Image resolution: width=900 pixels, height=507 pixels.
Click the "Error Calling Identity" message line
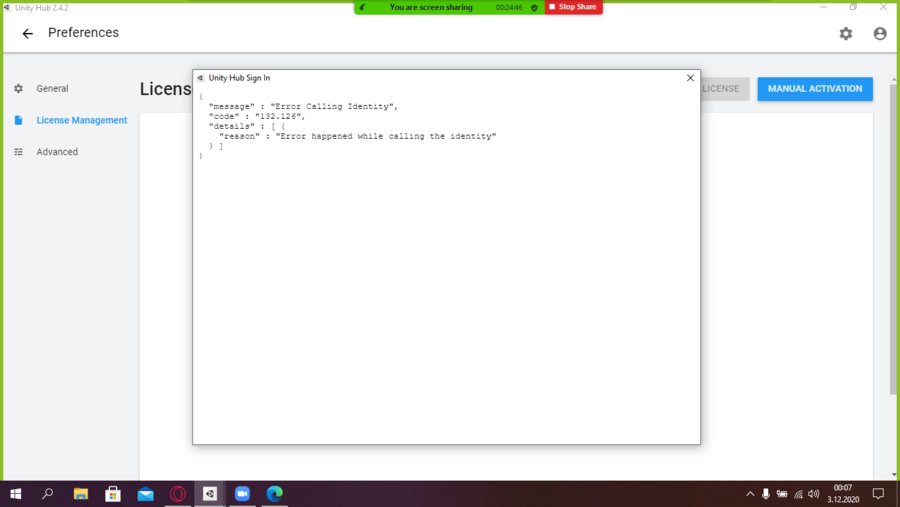pyautogui.click(x=303, y=106)
